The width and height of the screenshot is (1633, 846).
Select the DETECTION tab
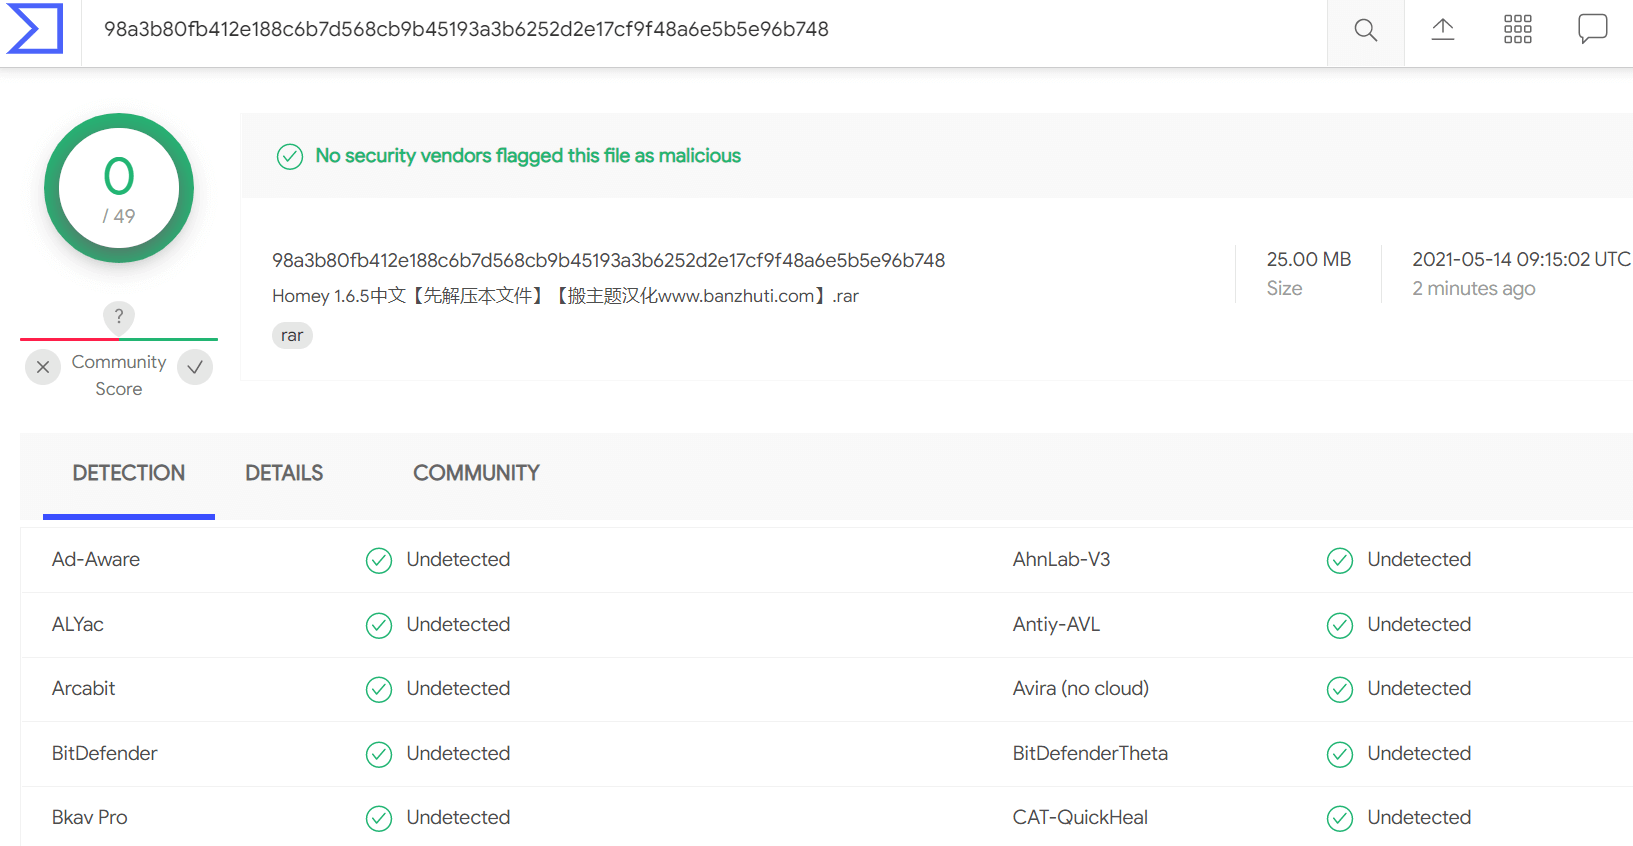point(129,473)
